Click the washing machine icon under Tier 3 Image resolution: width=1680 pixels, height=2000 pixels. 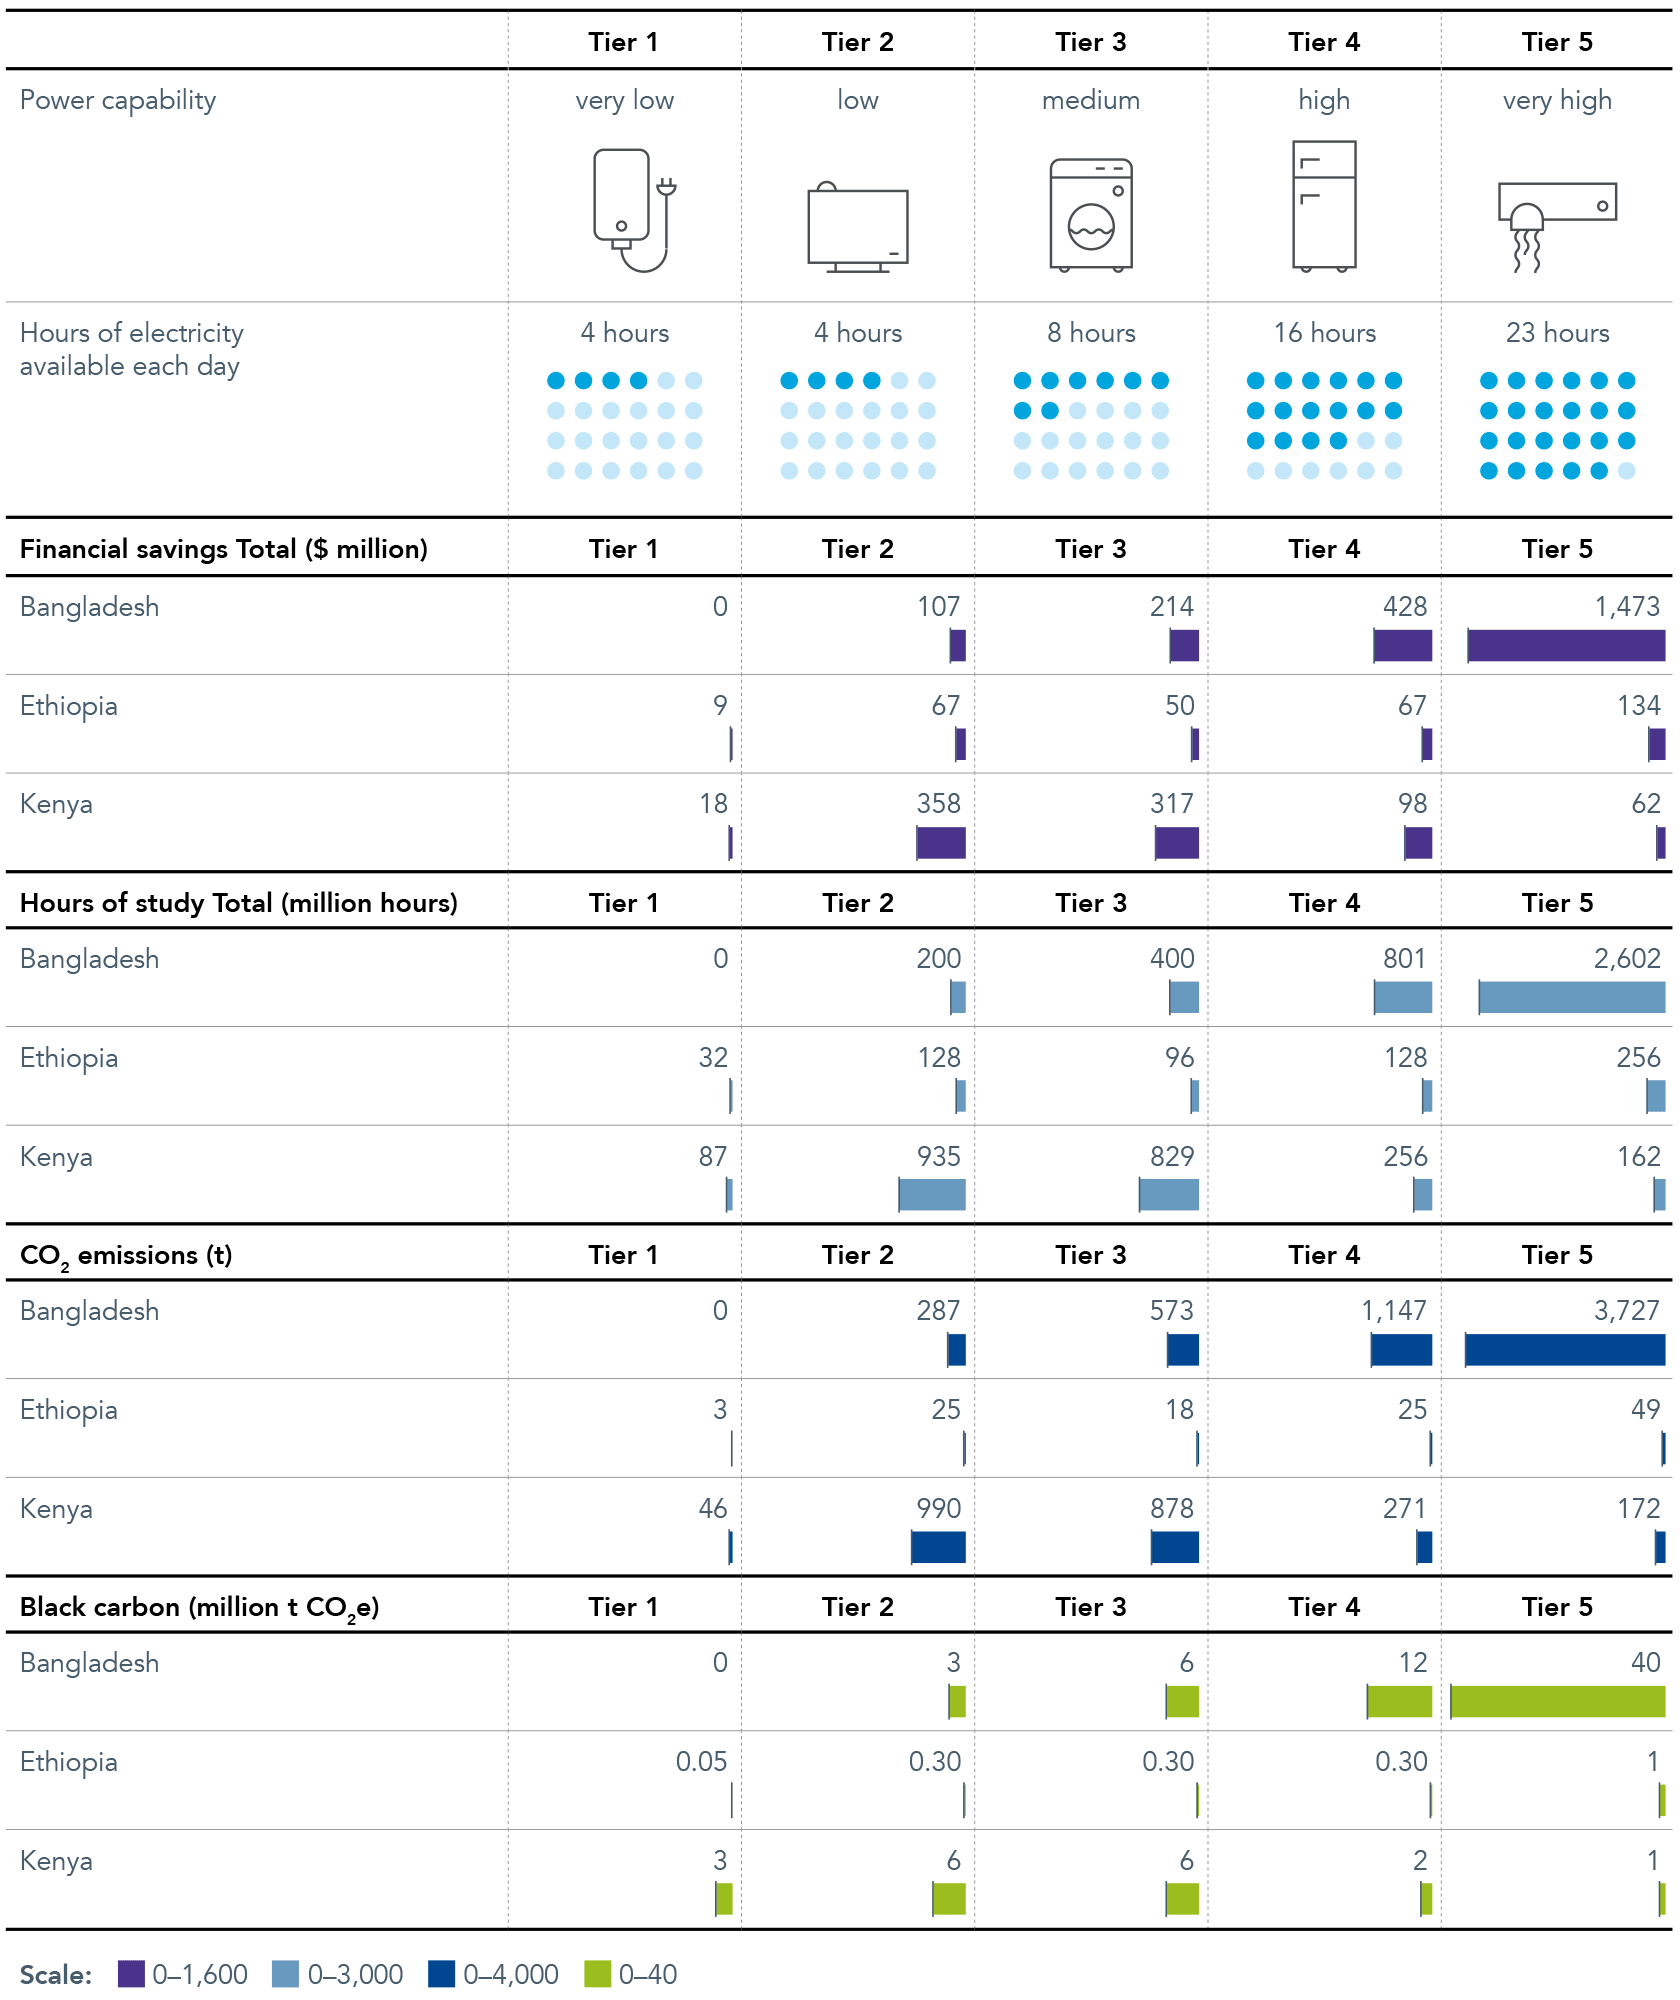coord(1091,215)
